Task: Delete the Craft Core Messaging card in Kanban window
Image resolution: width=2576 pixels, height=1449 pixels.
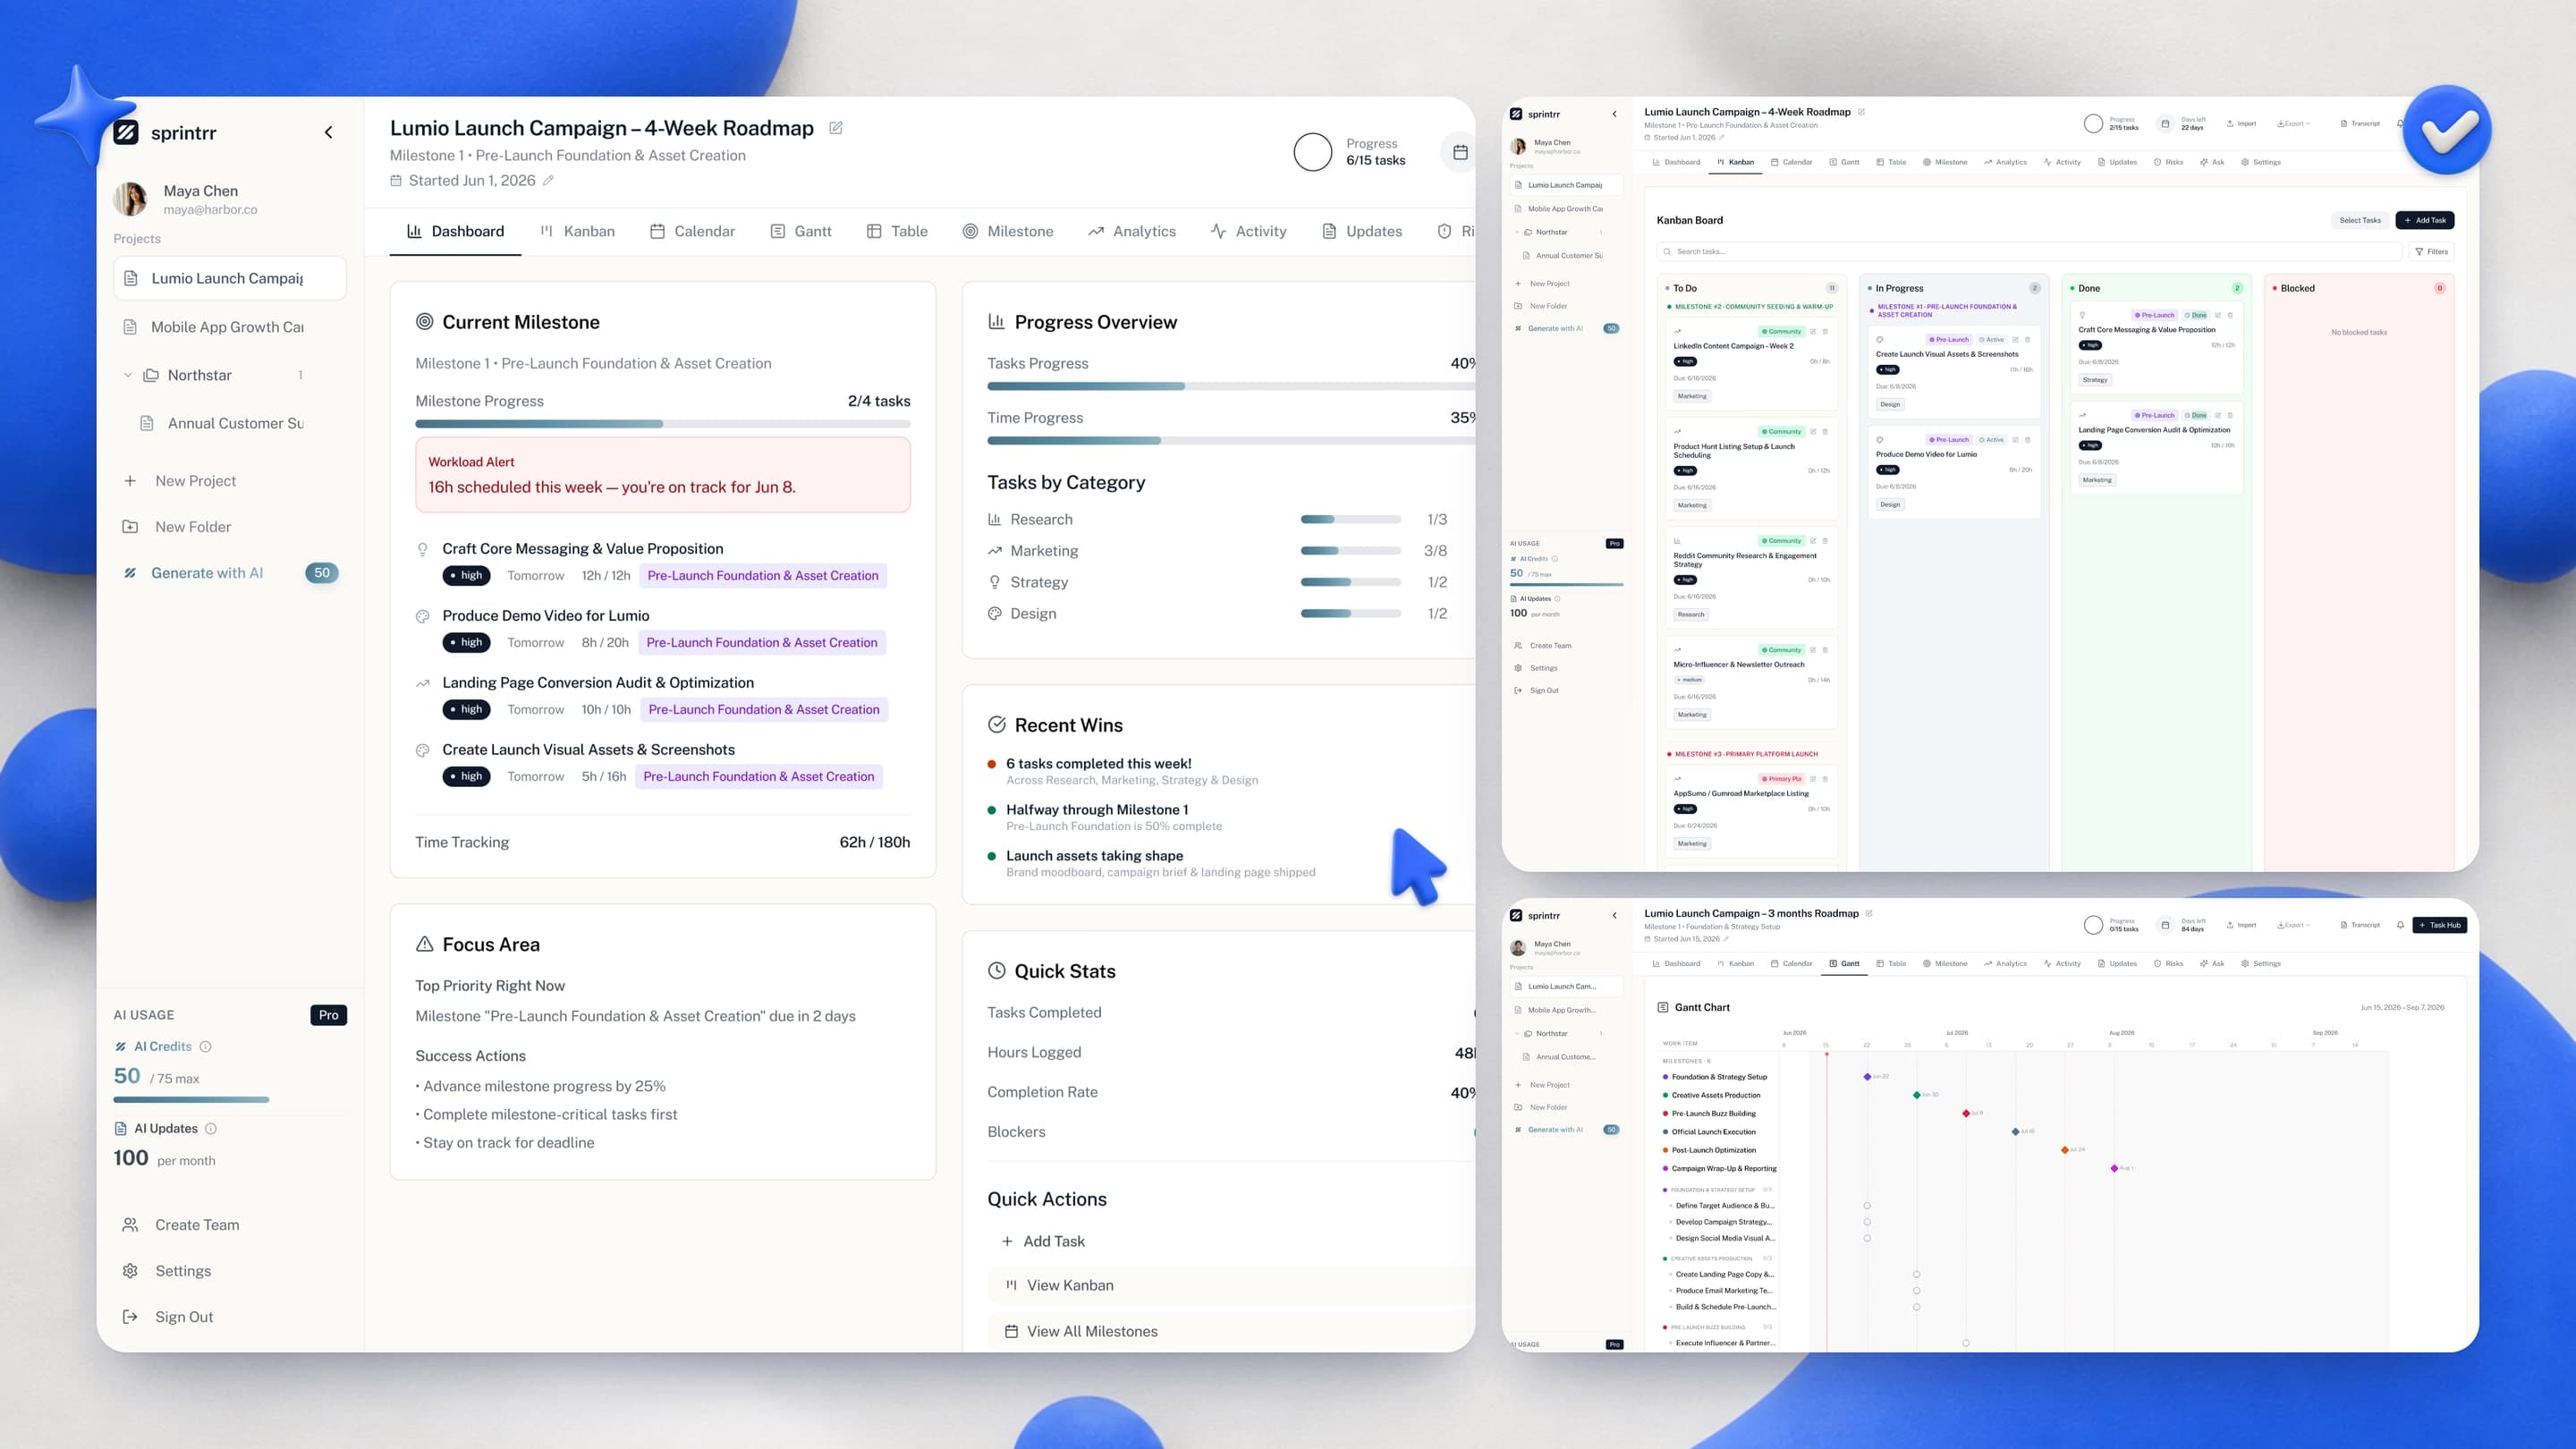Action: coord(2230,315)
